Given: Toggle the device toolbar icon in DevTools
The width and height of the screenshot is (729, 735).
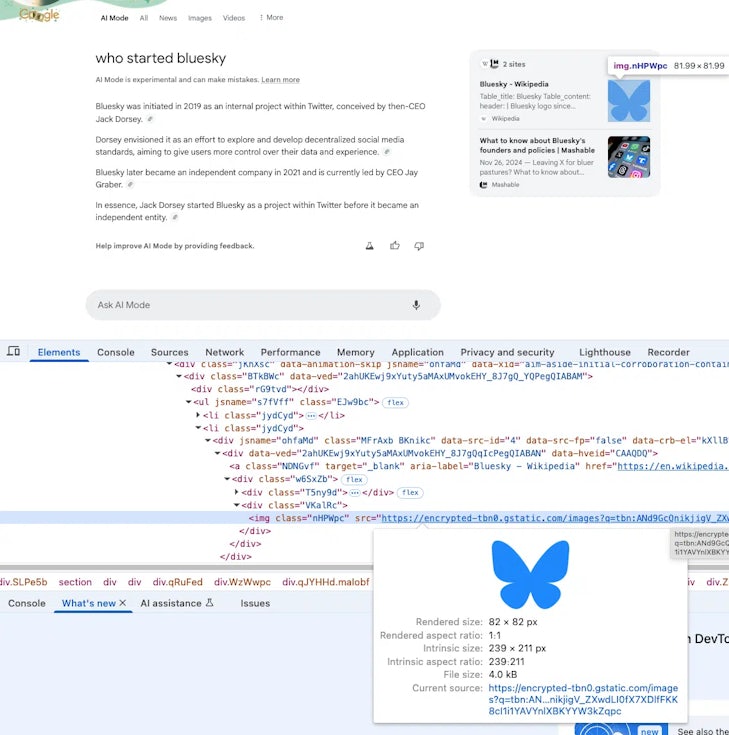Looking at the screenshot, I should coord(13,352).
